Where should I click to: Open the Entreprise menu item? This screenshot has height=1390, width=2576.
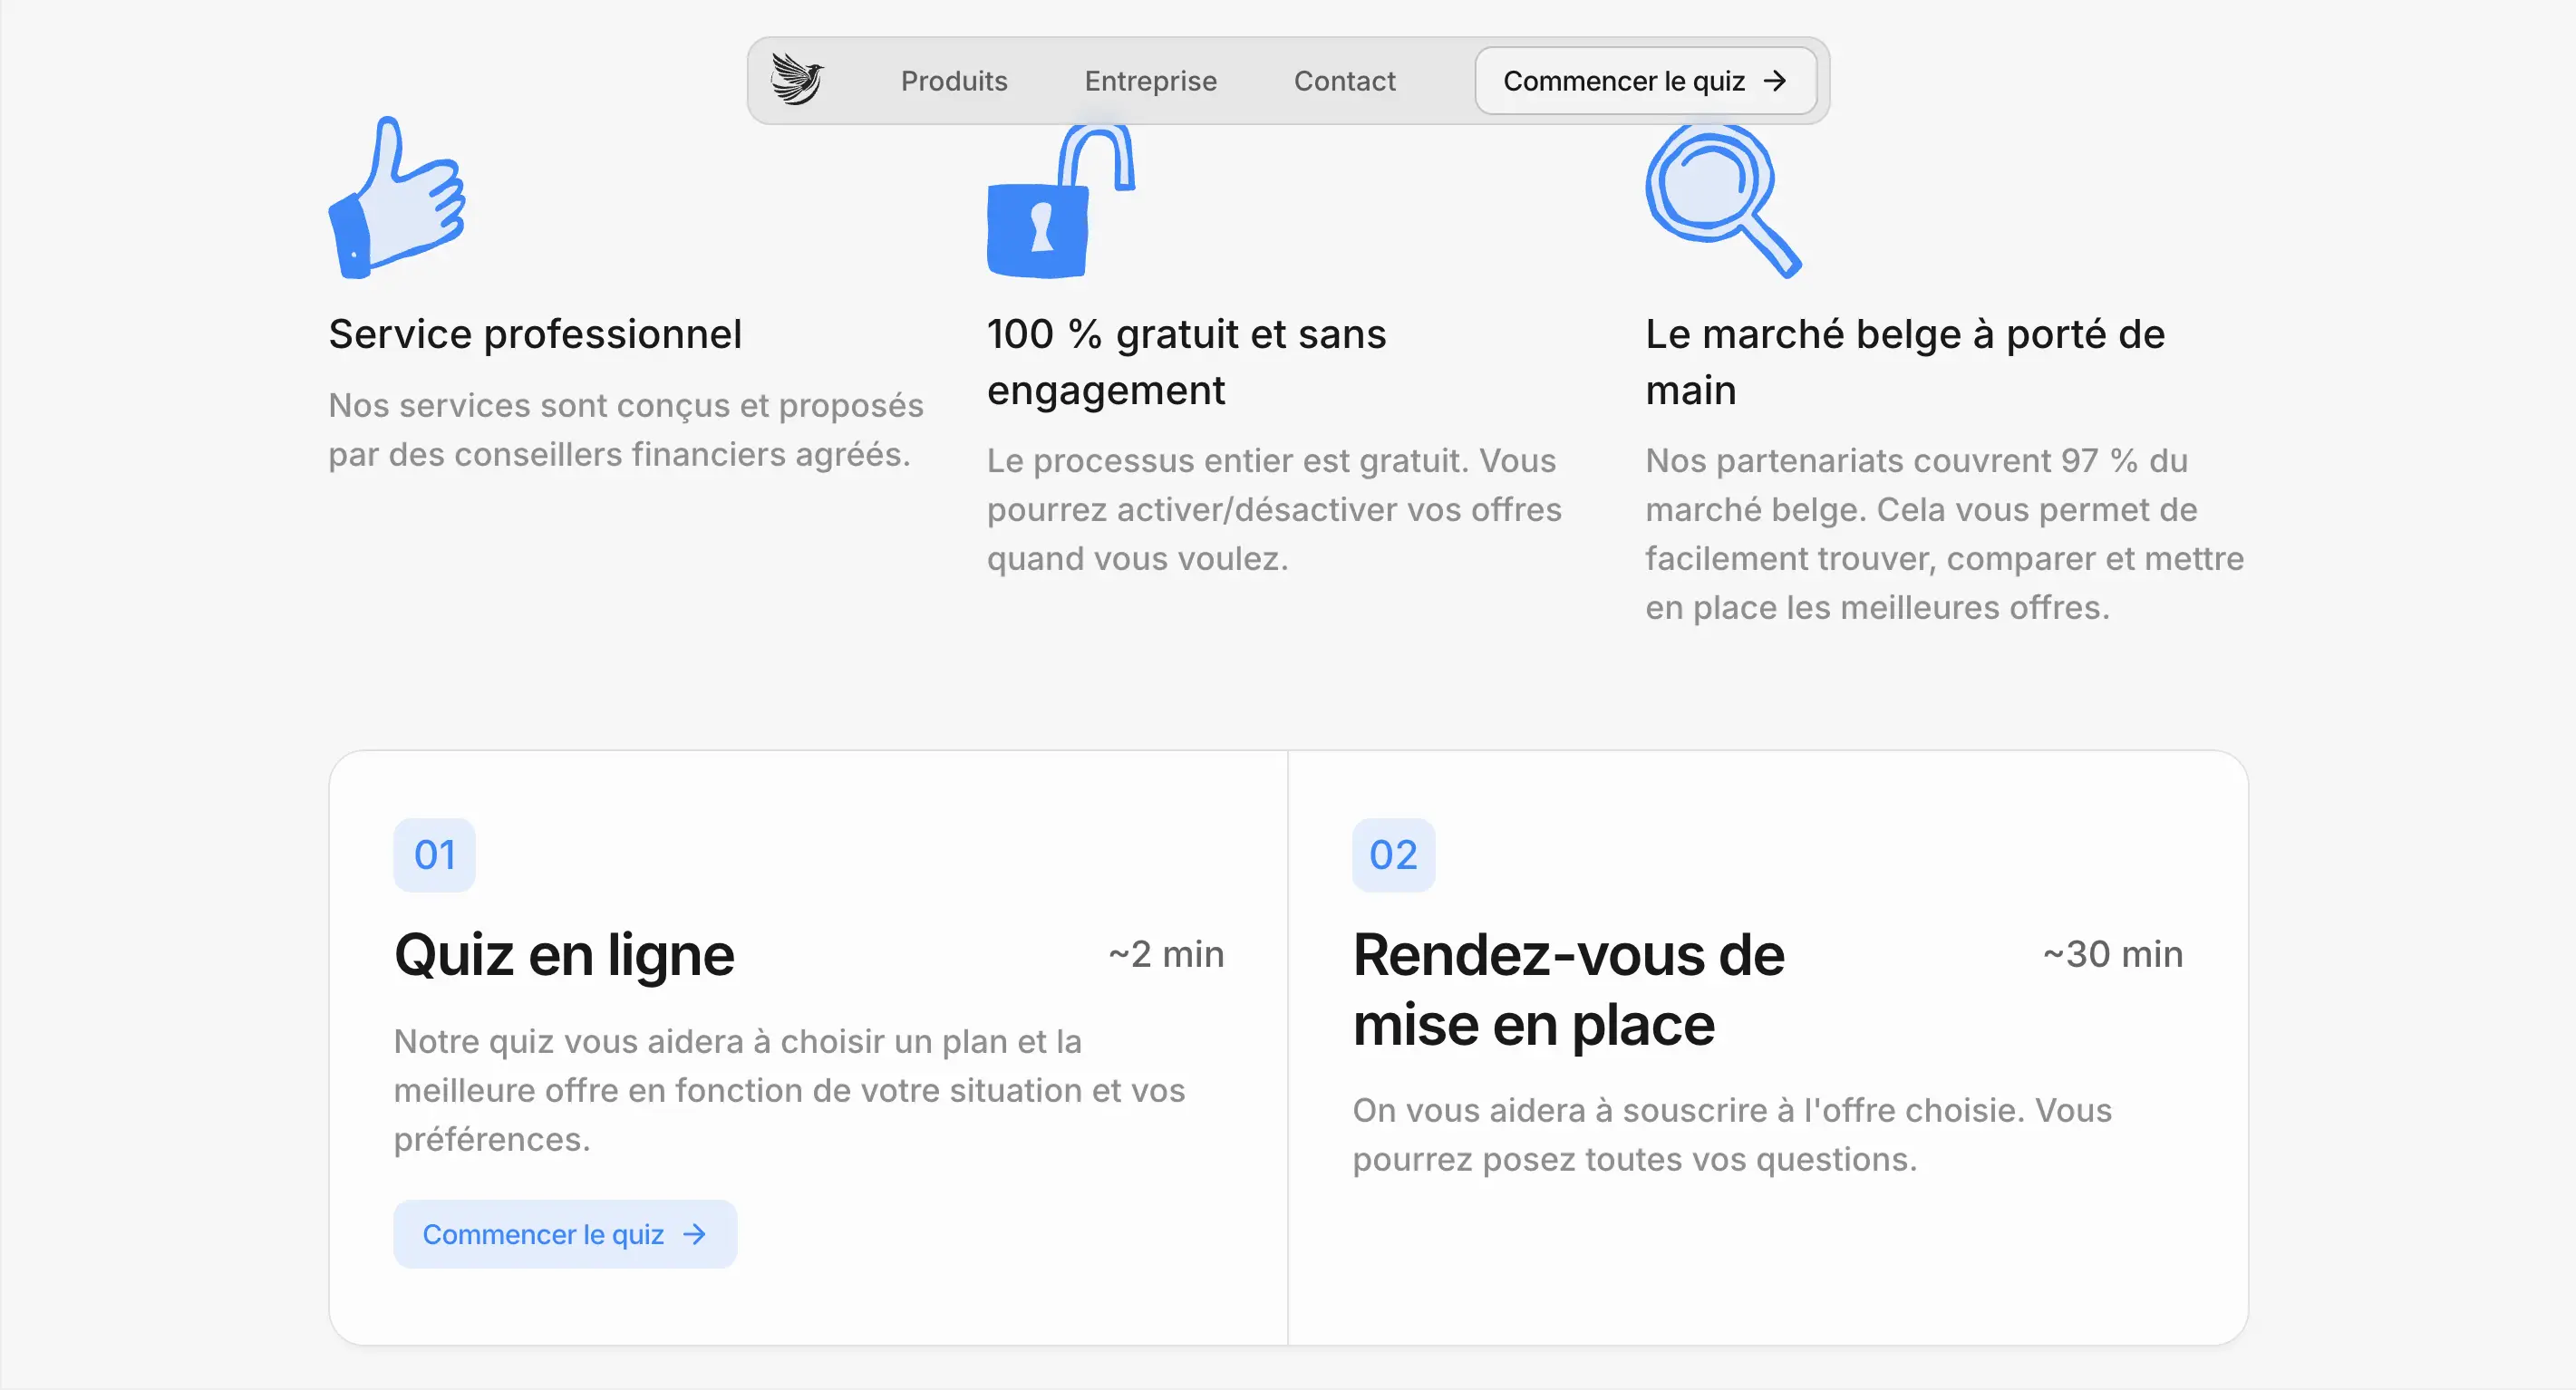pyautogui.click(x=1150, y=81)
